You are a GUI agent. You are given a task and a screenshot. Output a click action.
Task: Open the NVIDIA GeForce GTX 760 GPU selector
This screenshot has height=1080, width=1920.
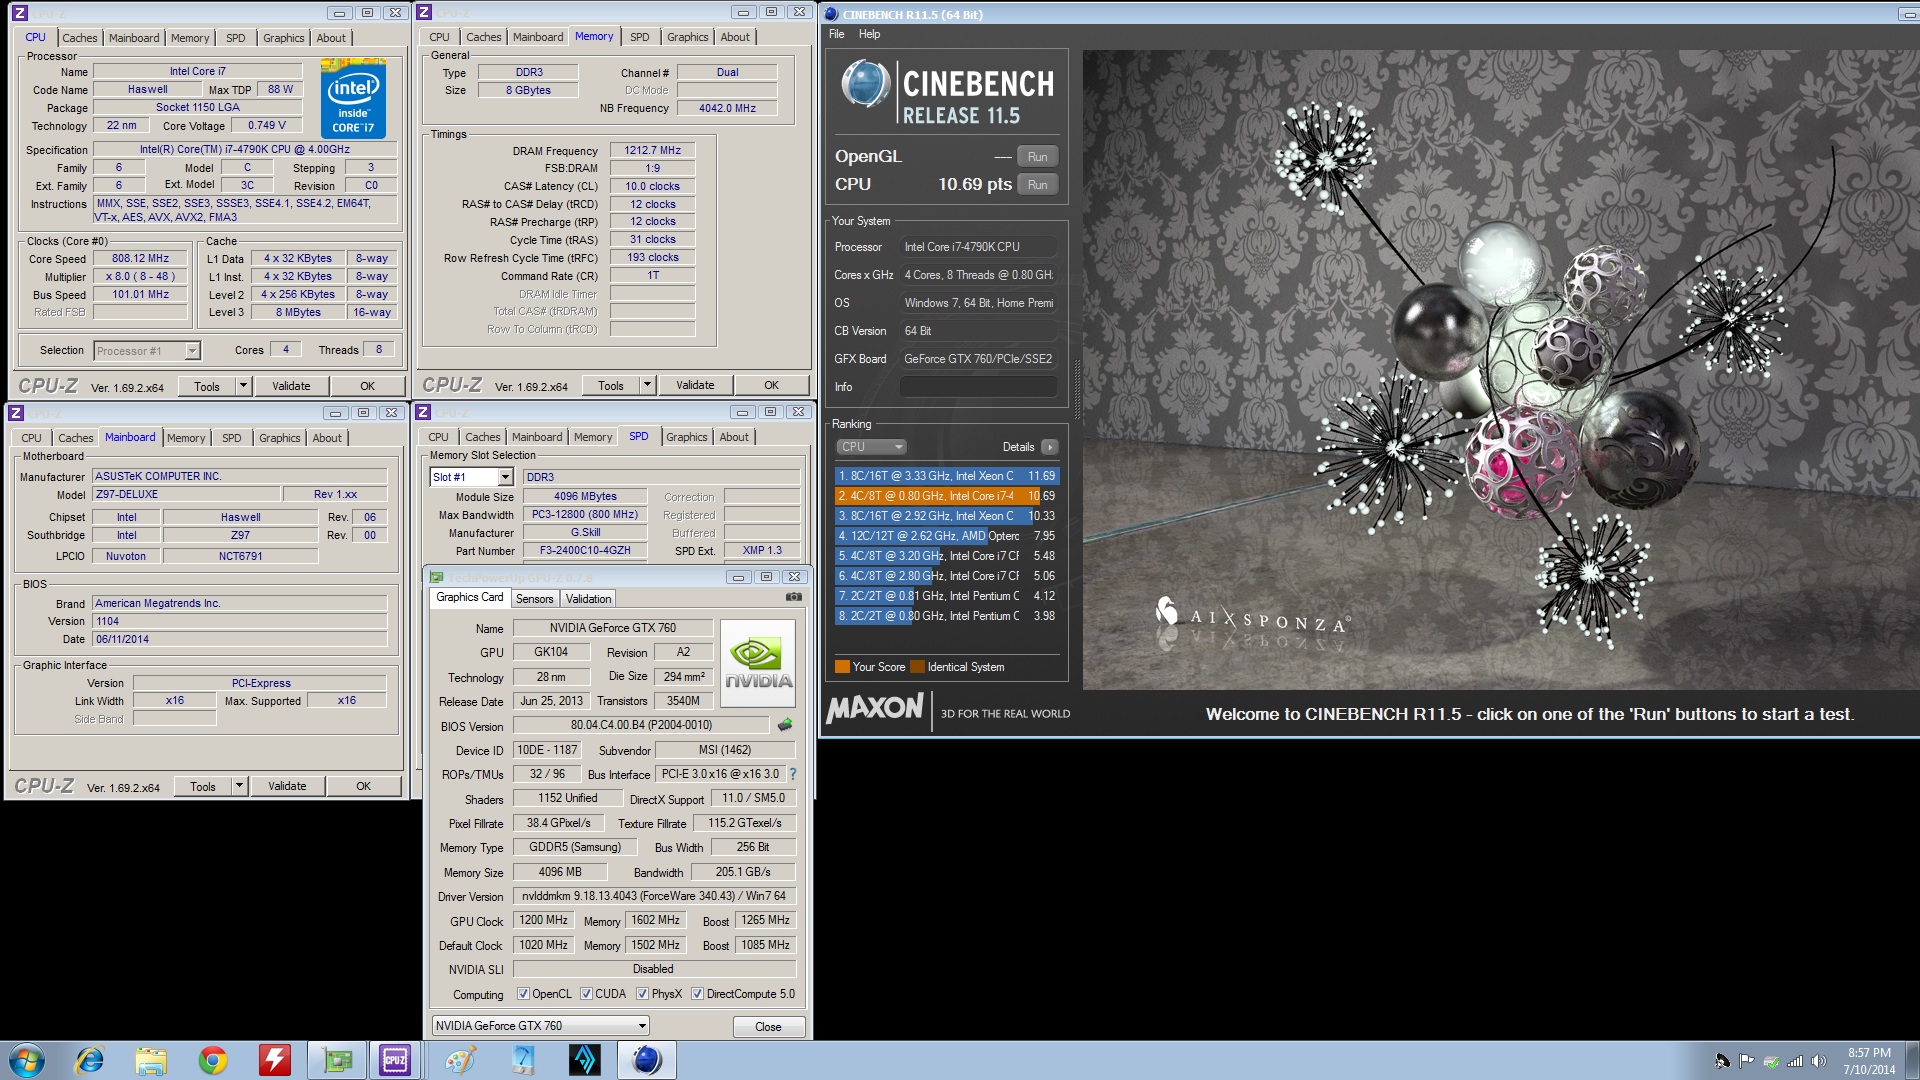point(541,1026)
